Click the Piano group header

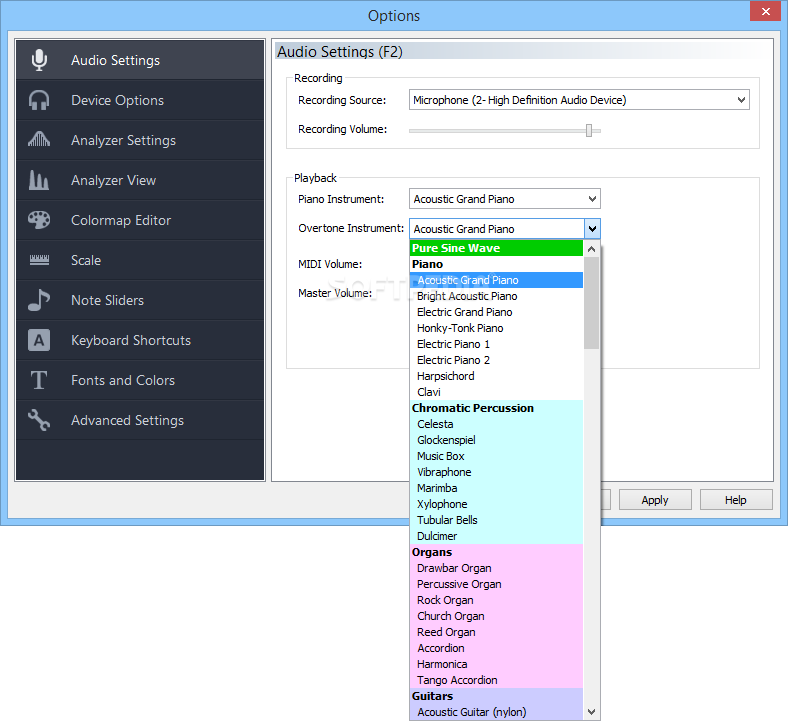coord(497,264)
